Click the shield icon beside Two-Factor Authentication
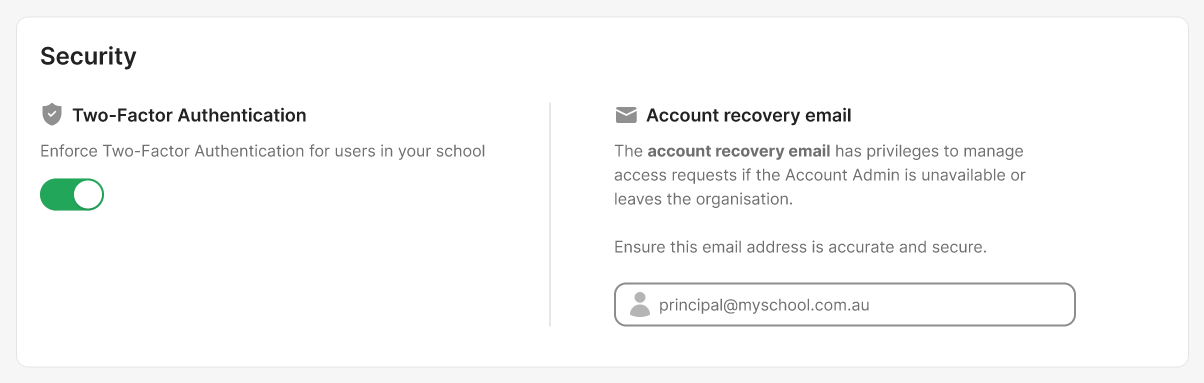The width and height of the screenshot is (1204, 383). 51,115
